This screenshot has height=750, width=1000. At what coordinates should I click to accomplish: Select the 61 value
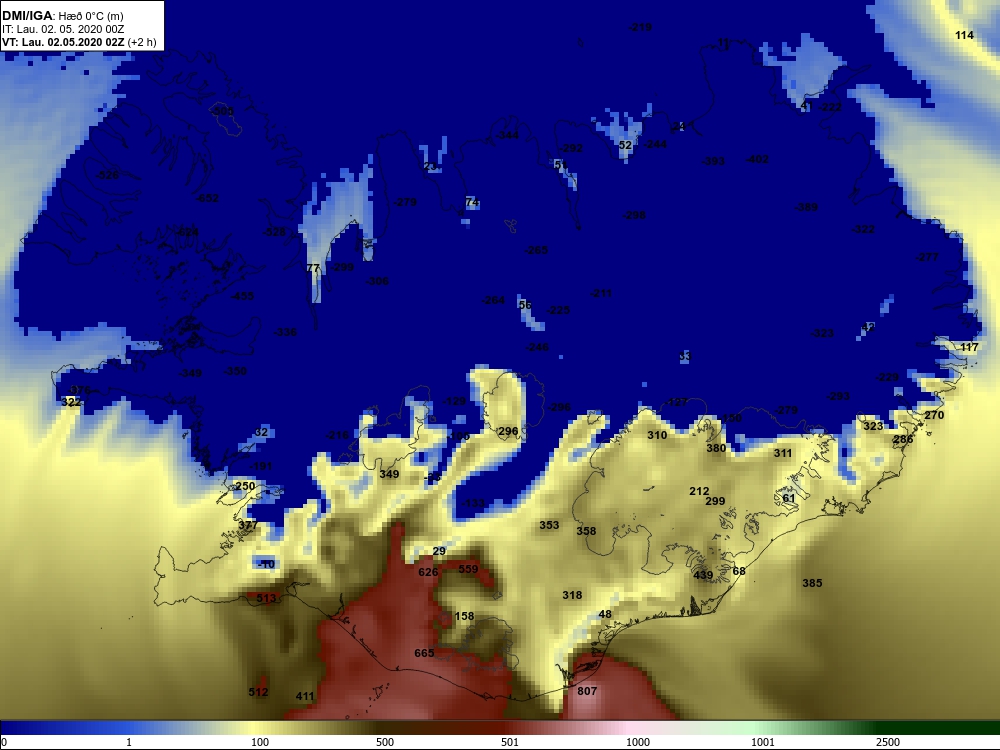click(789, 498)
